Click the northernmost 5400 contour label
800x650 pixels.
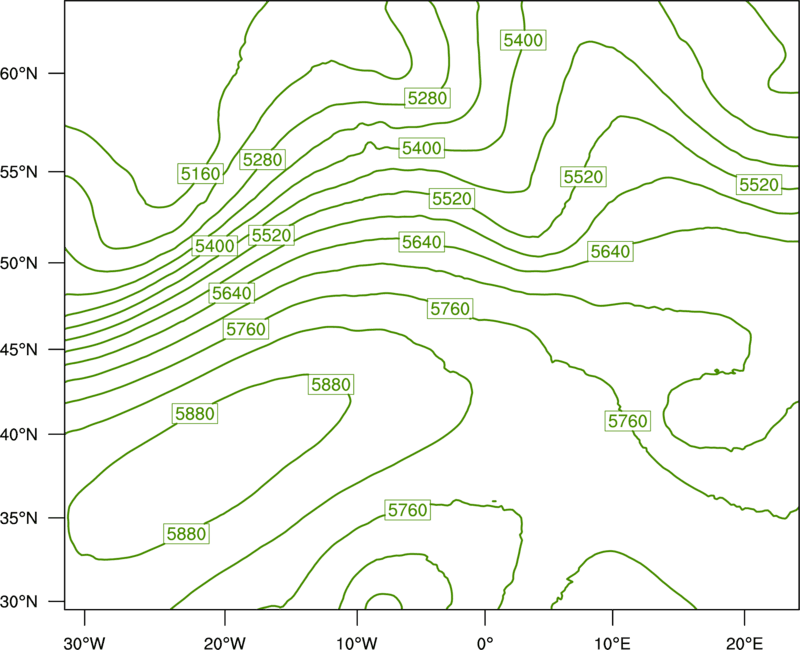coord(523,40)
